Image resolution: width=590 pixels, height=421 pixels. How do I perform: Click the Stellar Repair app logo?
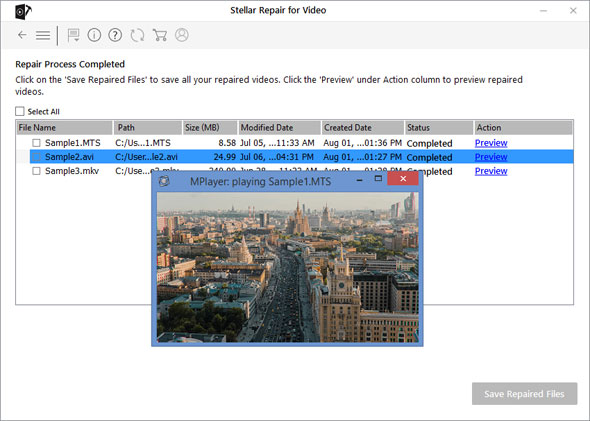click(23, 11)
